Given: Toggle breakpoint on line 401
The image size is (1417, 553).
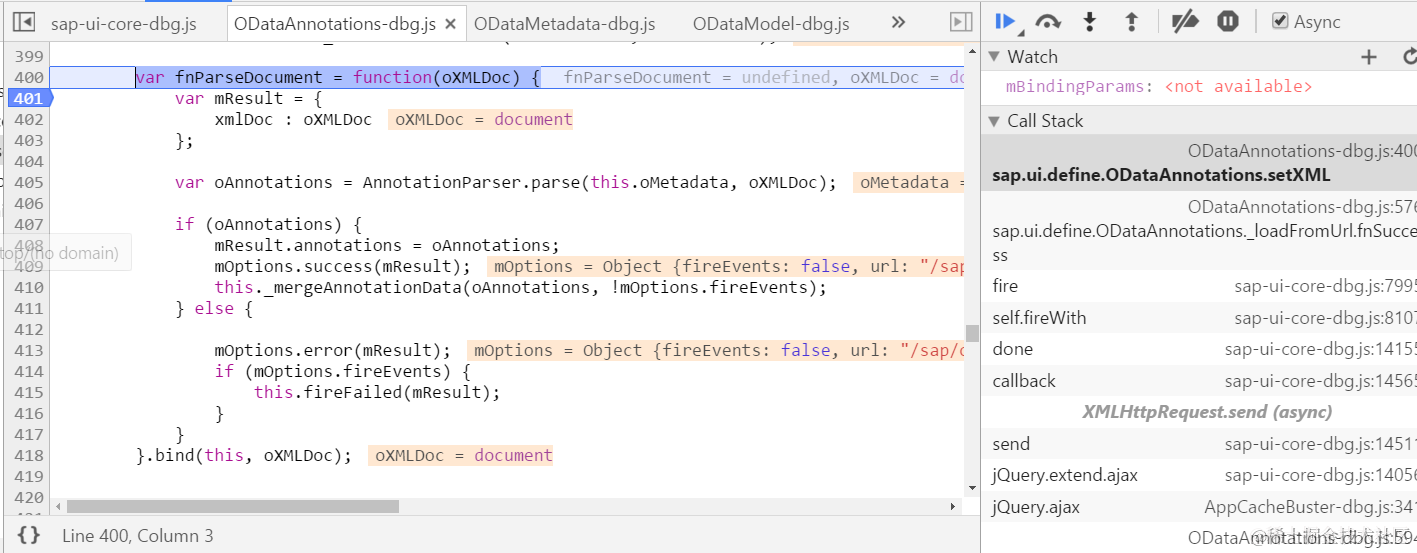Looking at the screenshot, I should tap(27, 98).
